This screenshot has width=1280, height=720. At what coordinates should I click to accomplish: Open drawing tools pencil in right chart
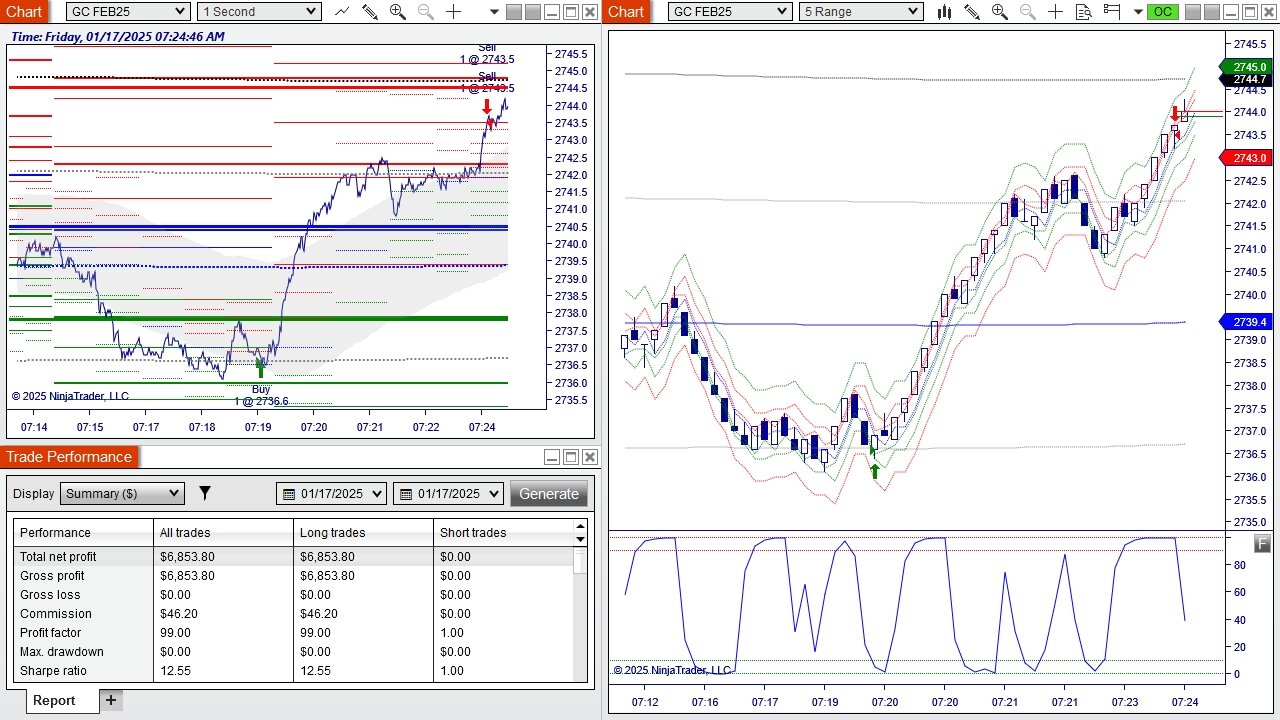tap(972, 12)
